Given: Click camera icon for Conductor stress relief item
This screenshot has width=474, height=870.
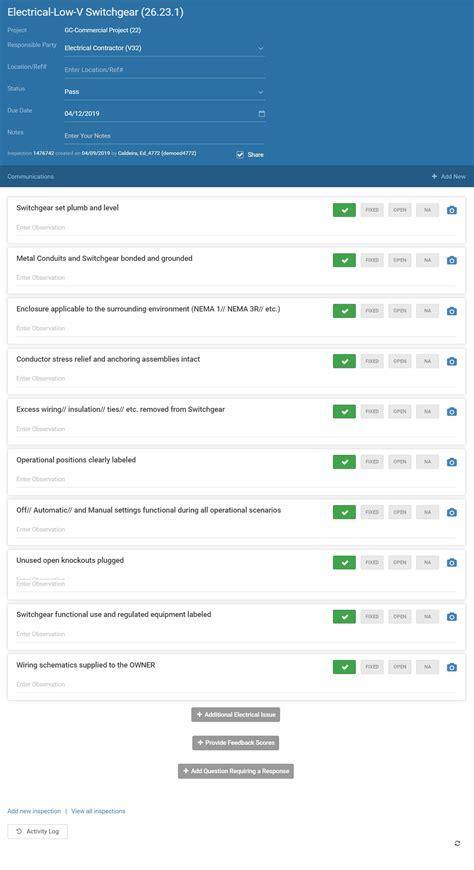Looking at the screenshot, I should pyautogui.click(x=452, y=361).
